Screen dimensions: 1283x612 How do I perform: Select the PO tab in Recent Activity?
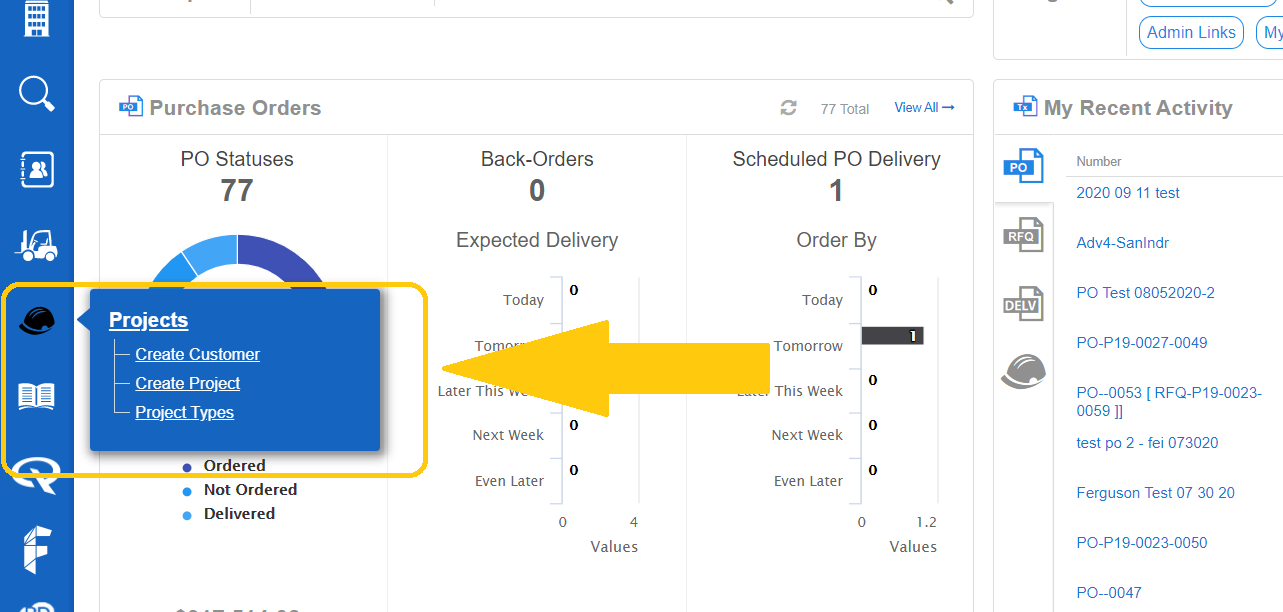[1023, 167]
